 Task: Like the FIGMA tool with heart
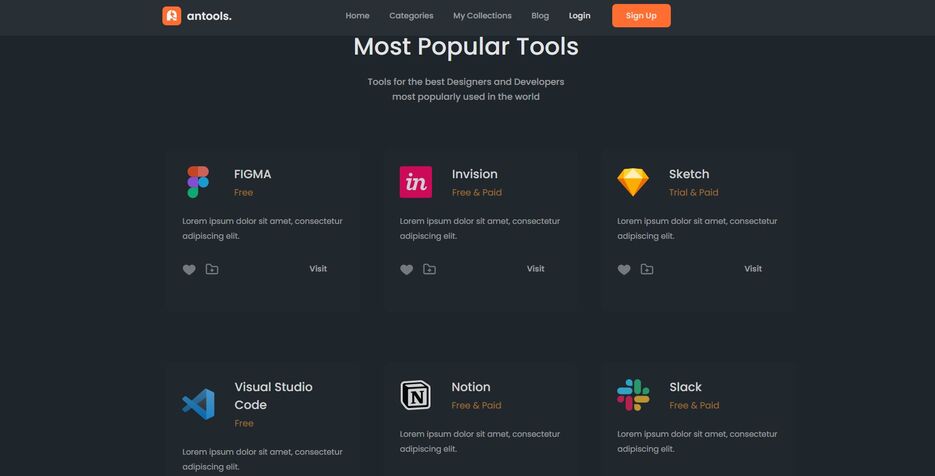click(x=189, y=269)
